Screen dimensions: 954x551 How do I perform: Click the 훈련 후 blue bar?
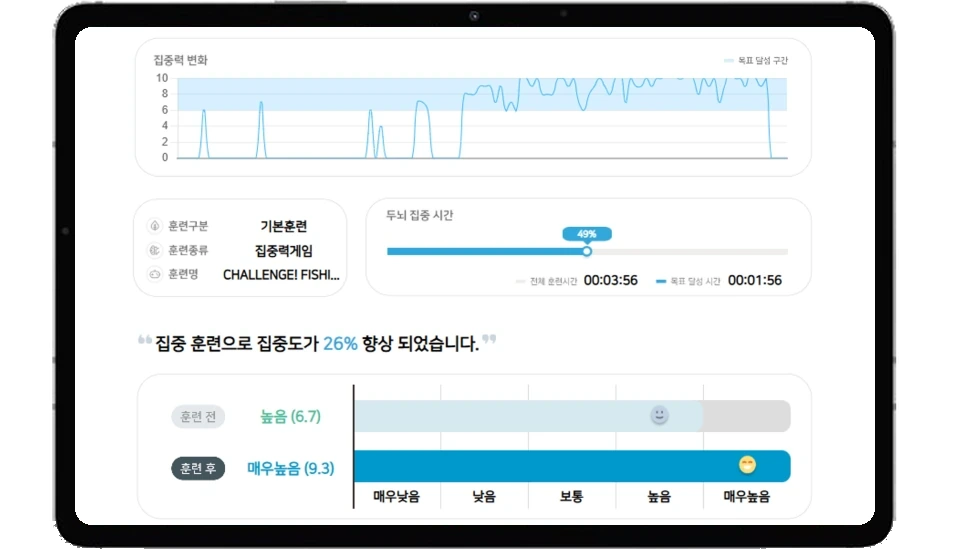point(572,466)
